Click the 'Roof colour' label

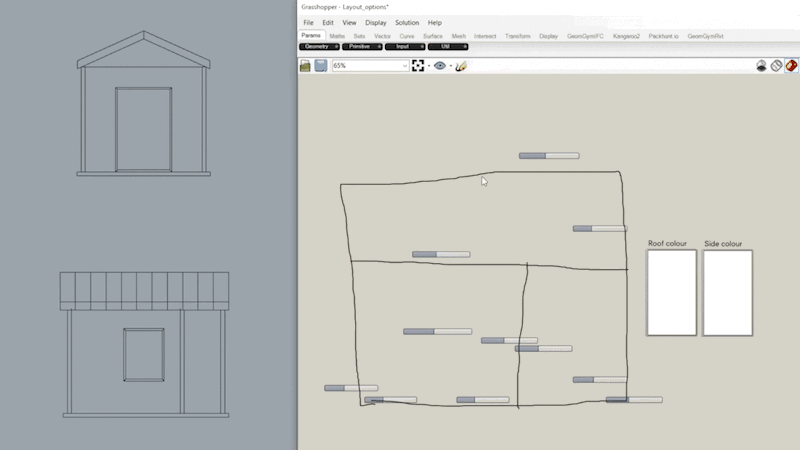pos(667,243)
